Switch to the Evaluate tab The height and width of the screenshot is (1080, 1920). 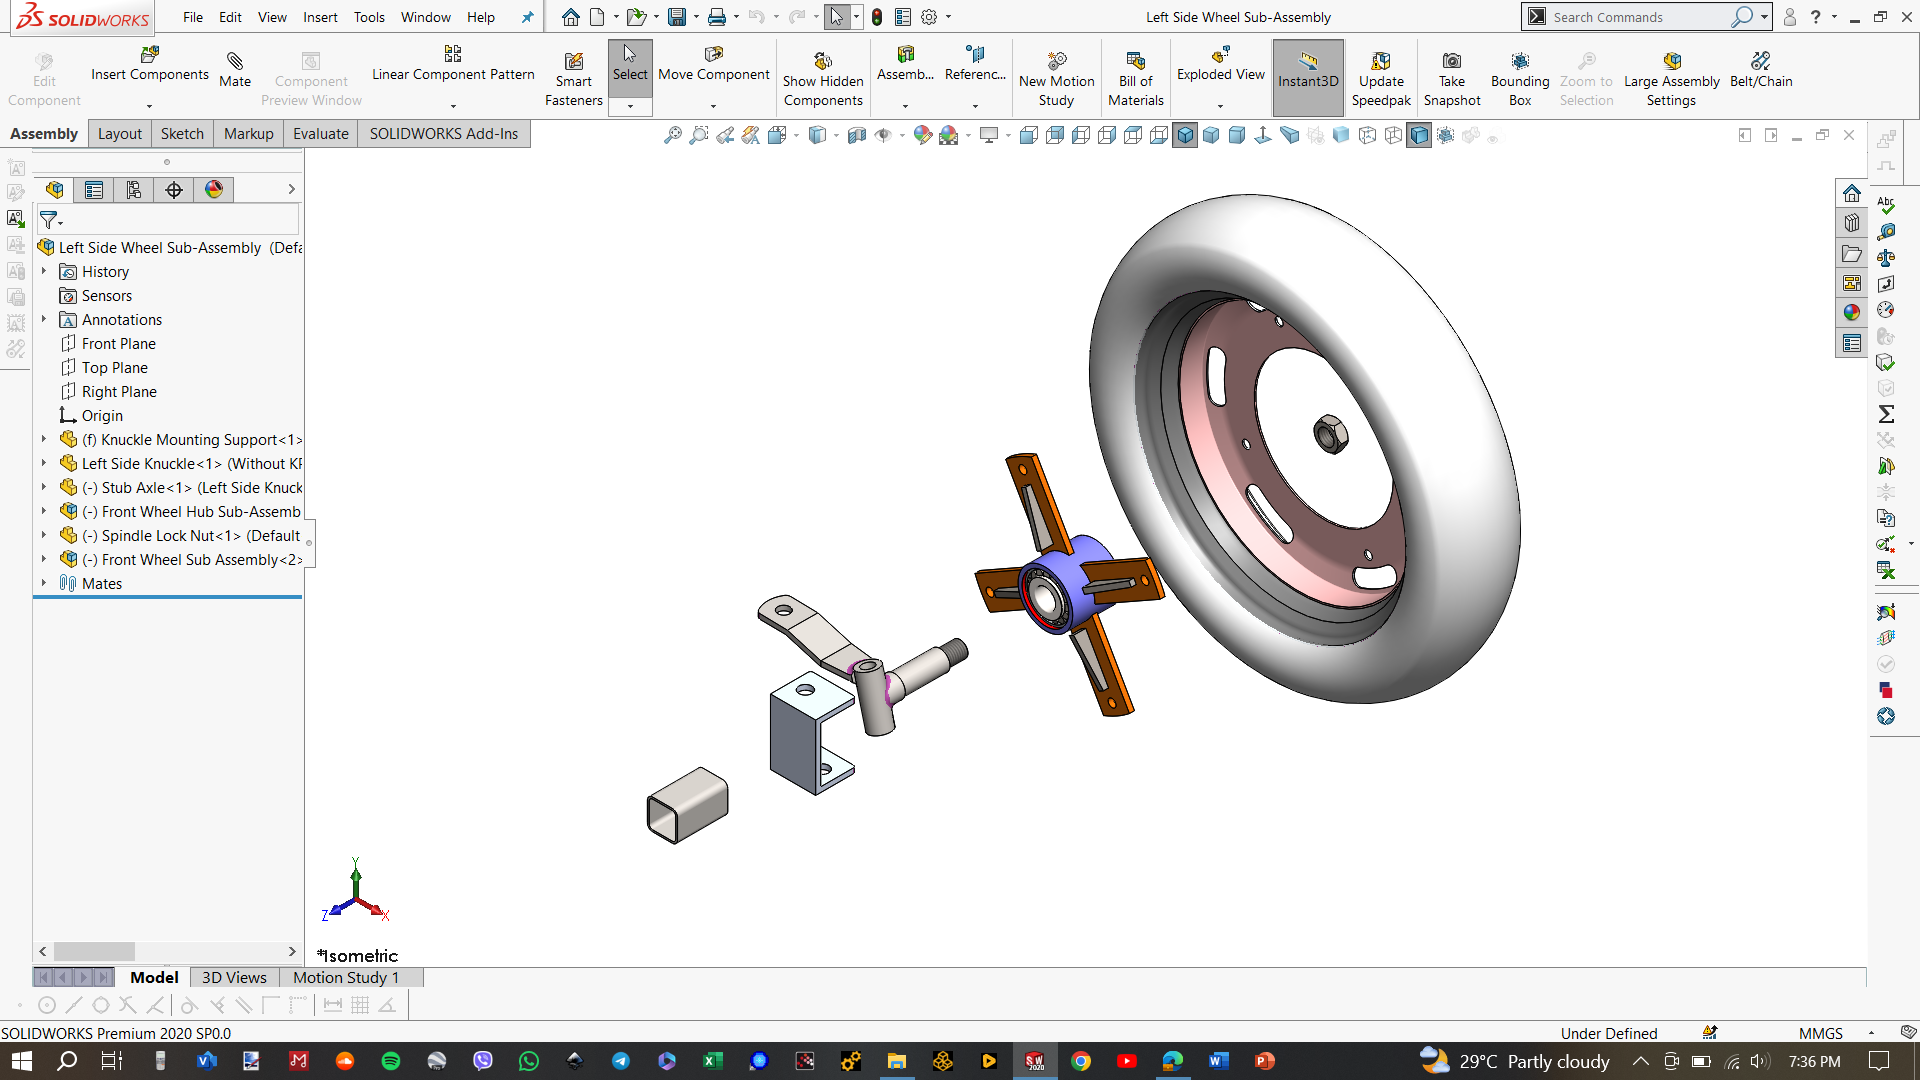[x=321, y=134]
